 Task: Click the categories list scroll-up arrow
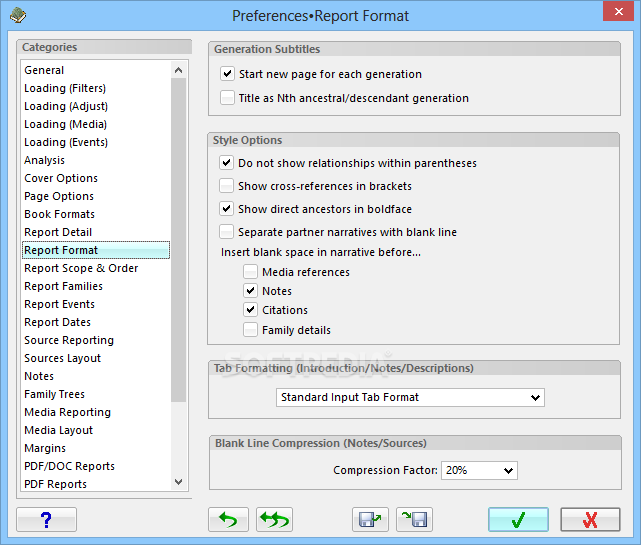178,70
